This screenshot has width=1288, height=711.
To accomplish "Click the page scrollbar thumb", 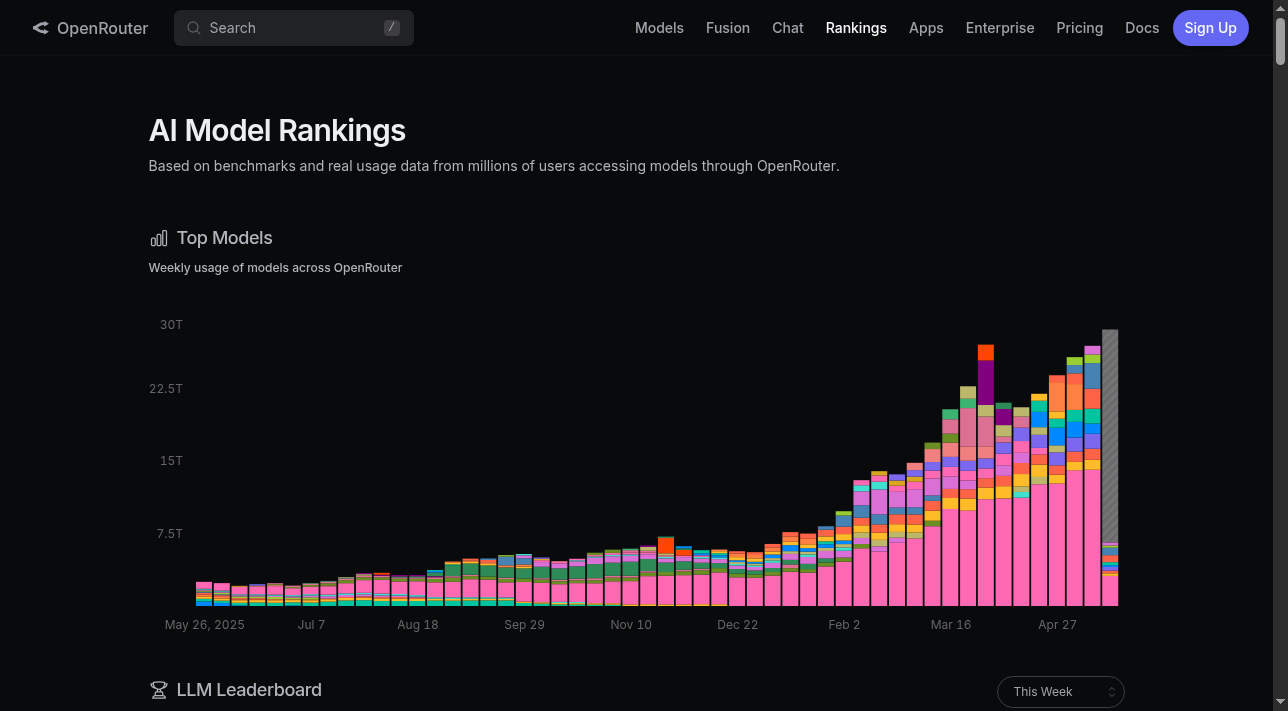I will coord(1280,40).
